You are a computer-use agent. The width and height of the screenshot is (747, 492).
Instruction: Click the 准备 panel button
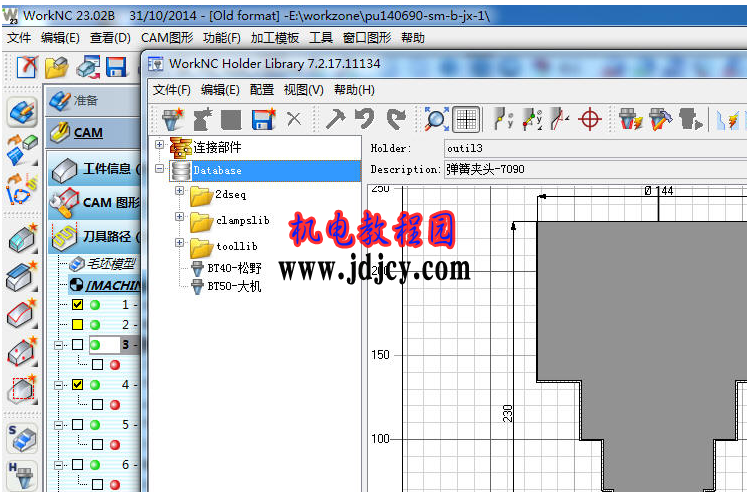click(93, 100)
